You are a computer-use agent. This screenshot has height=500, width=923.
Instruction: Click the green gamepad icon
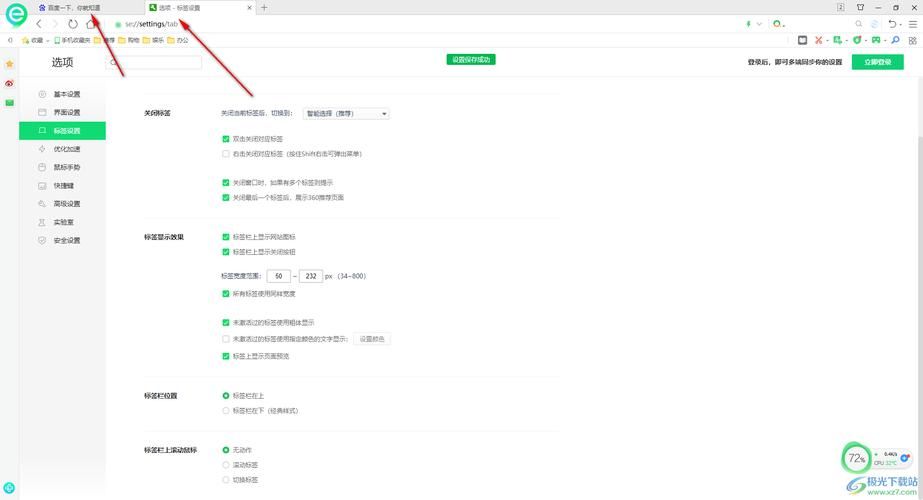876,40
